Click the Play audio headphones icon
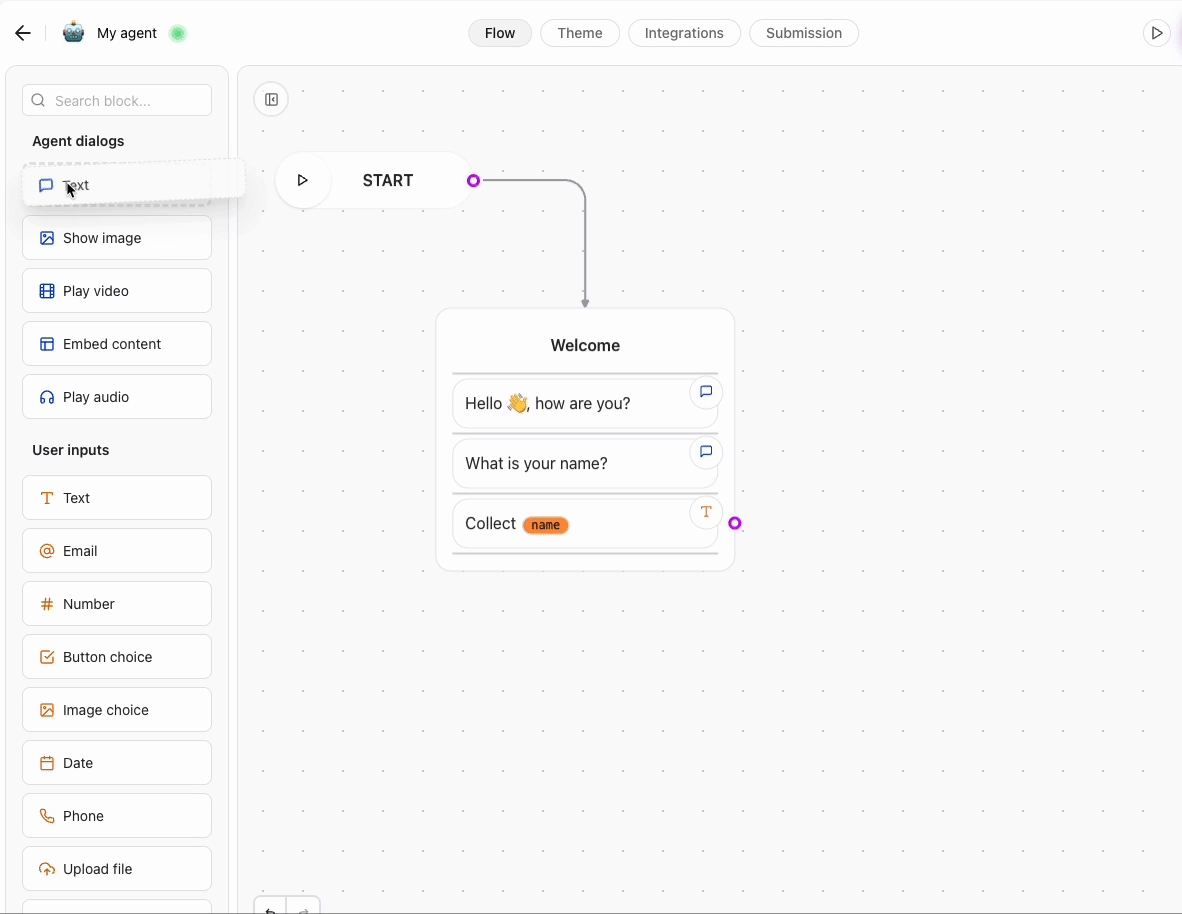This screenshot has width=1182, height=914. click(46, 396)
